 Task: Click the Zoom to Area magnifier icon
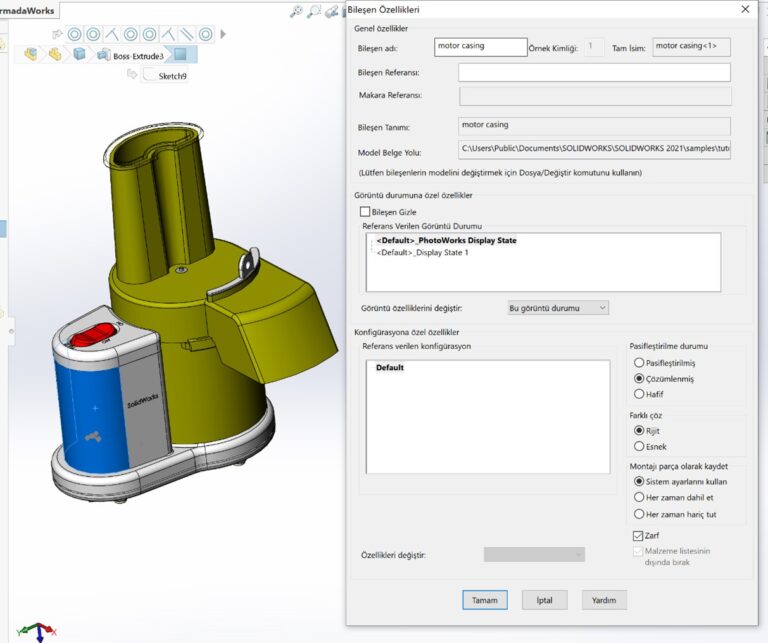click(x=315, y=12)
